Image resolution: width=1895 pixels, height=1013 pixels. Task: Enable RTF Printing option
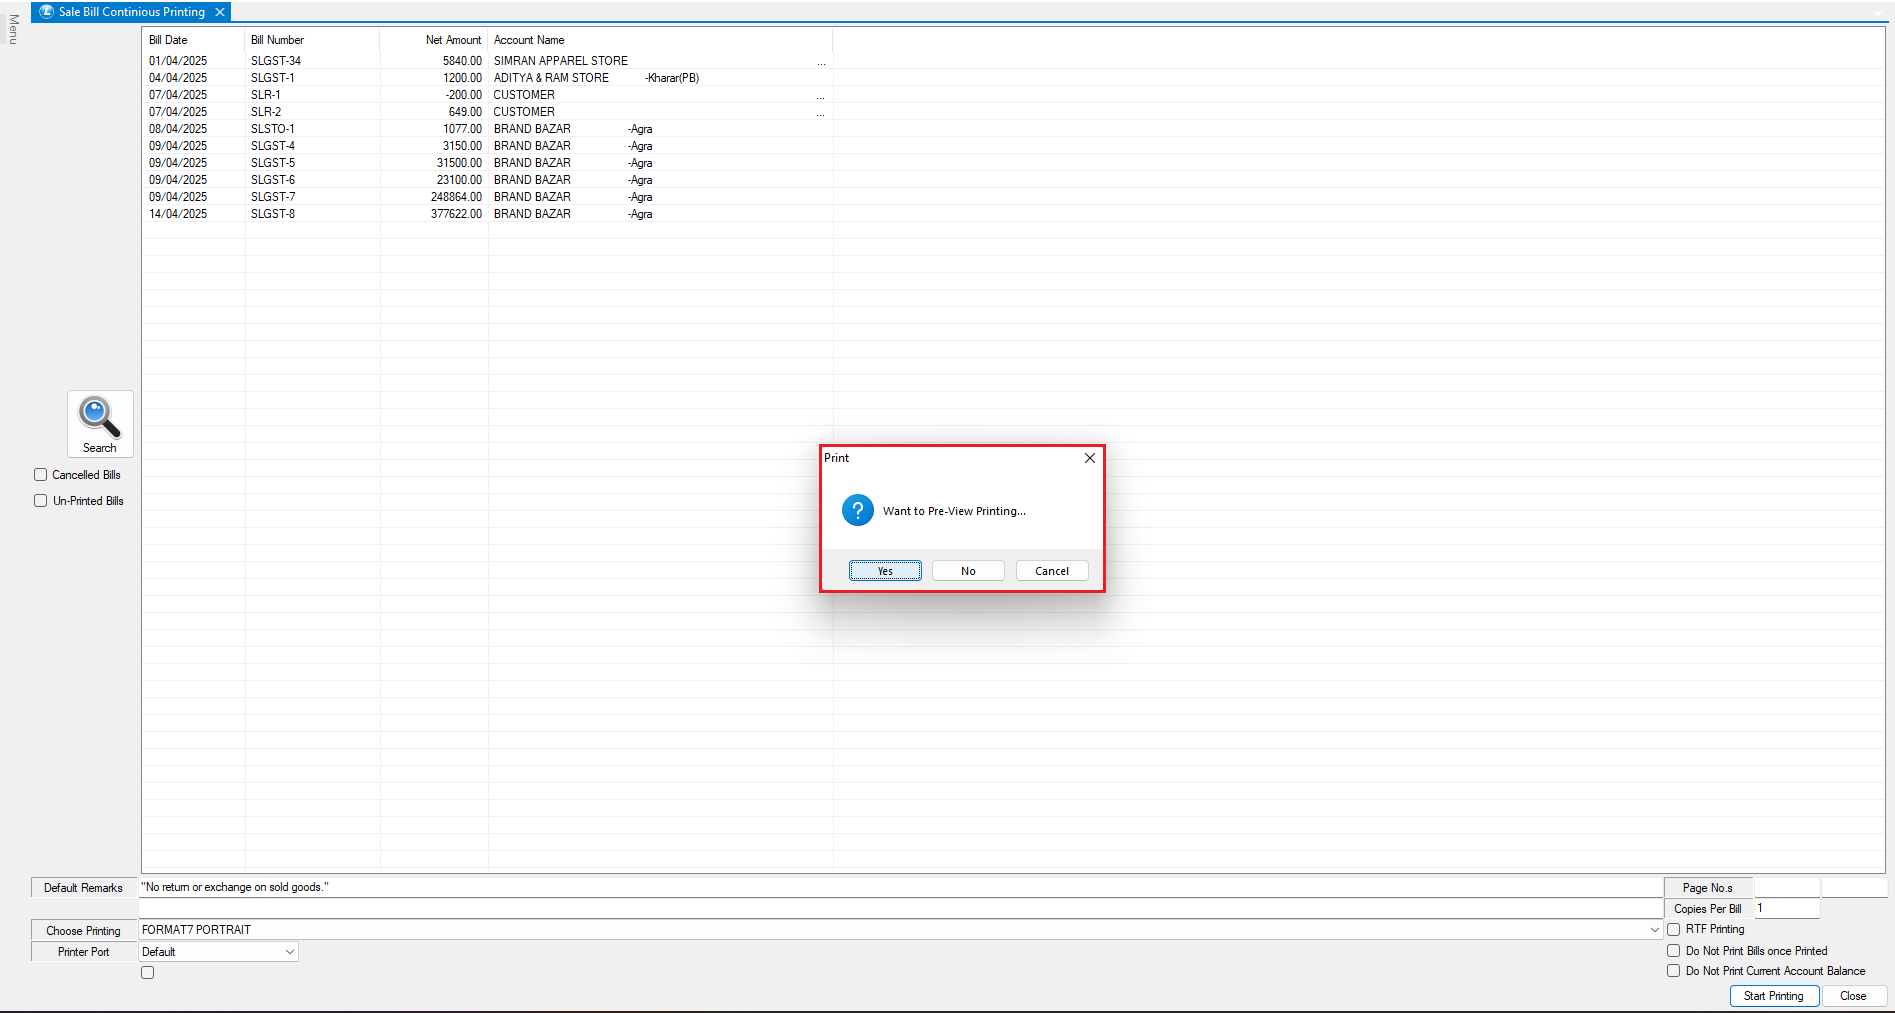point(1673,929)
